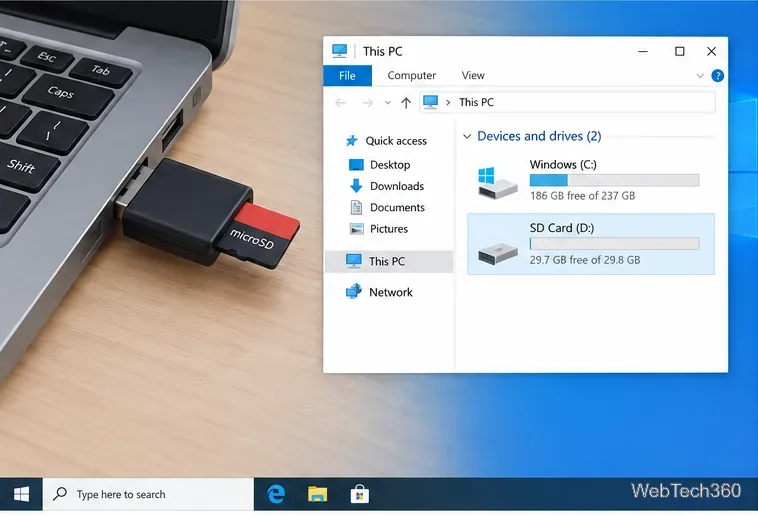Go back with the left arrow
The width and height of the screenshot is (758, 517).
(341, 103)
